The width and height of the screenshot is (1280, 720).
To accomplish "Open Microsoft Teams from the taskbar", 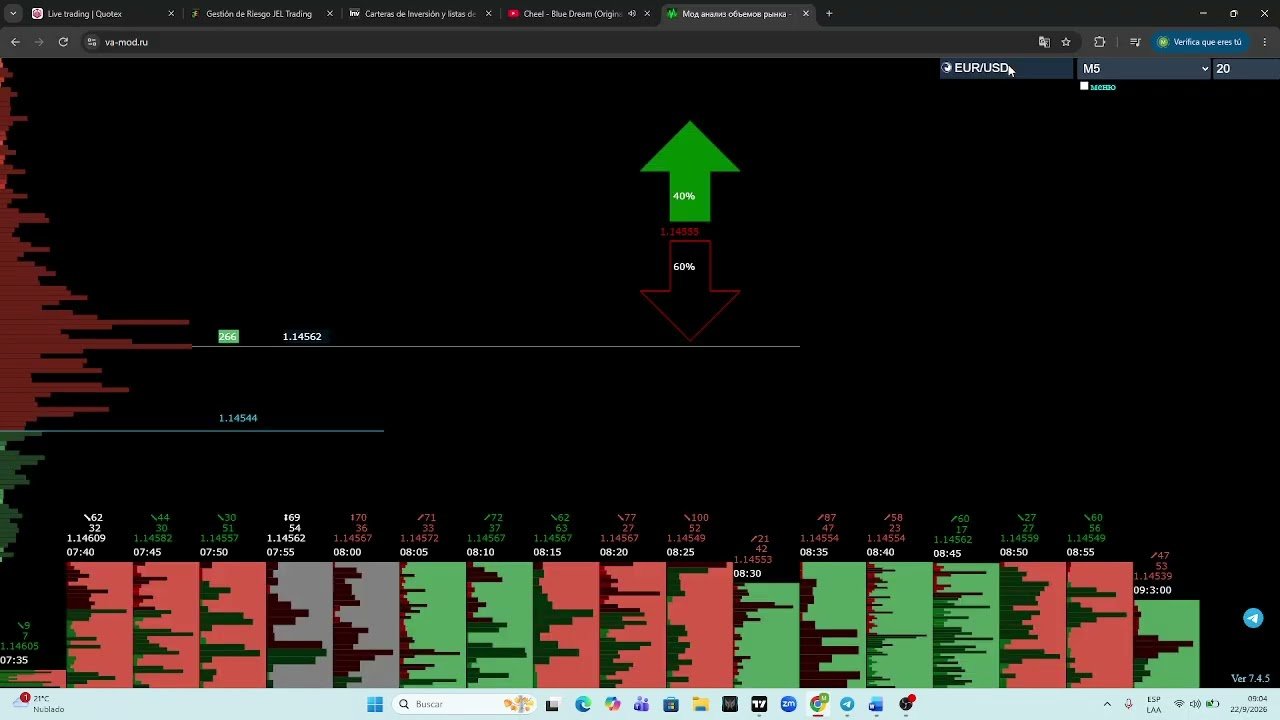I will click(x=641, y=704).
